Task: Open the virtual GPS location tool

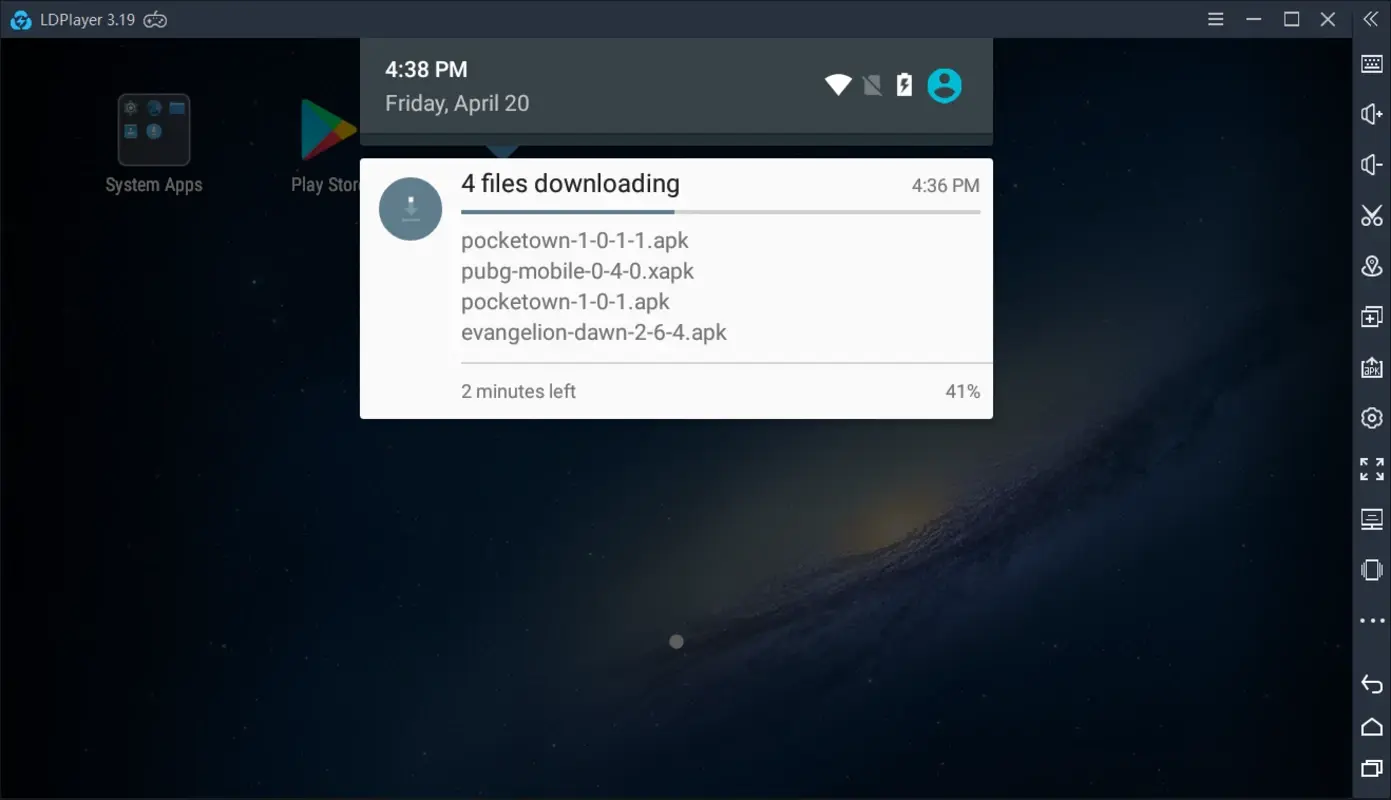Action: coord(1371,266)
